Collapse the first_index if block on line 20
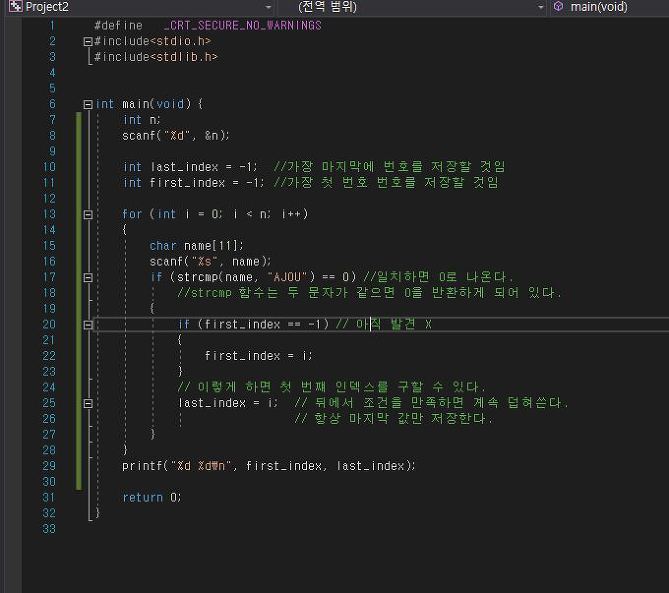This screenshot has width=669, height=593. pyautogui.click(x=88, y=325)
